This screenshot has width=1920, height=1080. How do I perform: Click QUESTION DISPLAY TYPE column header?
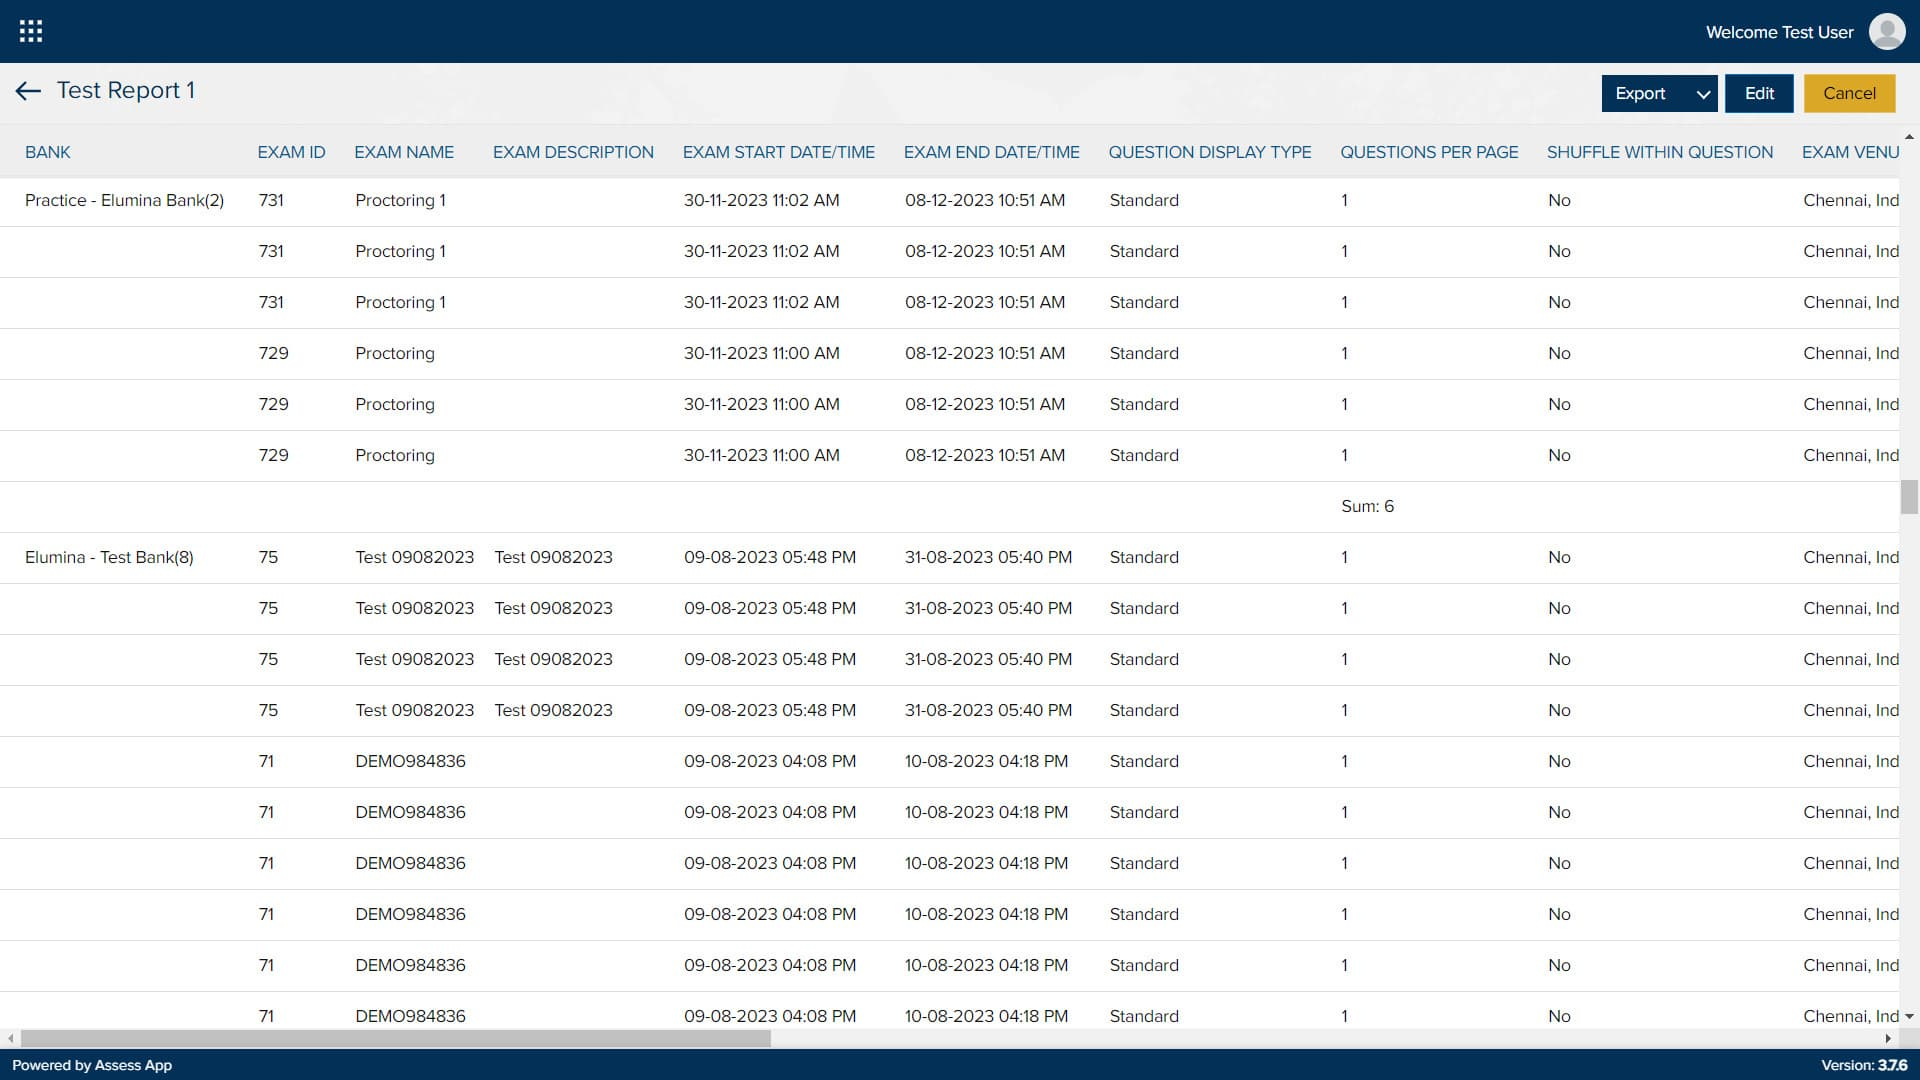pyautogui.click(x=1209, y=153)
